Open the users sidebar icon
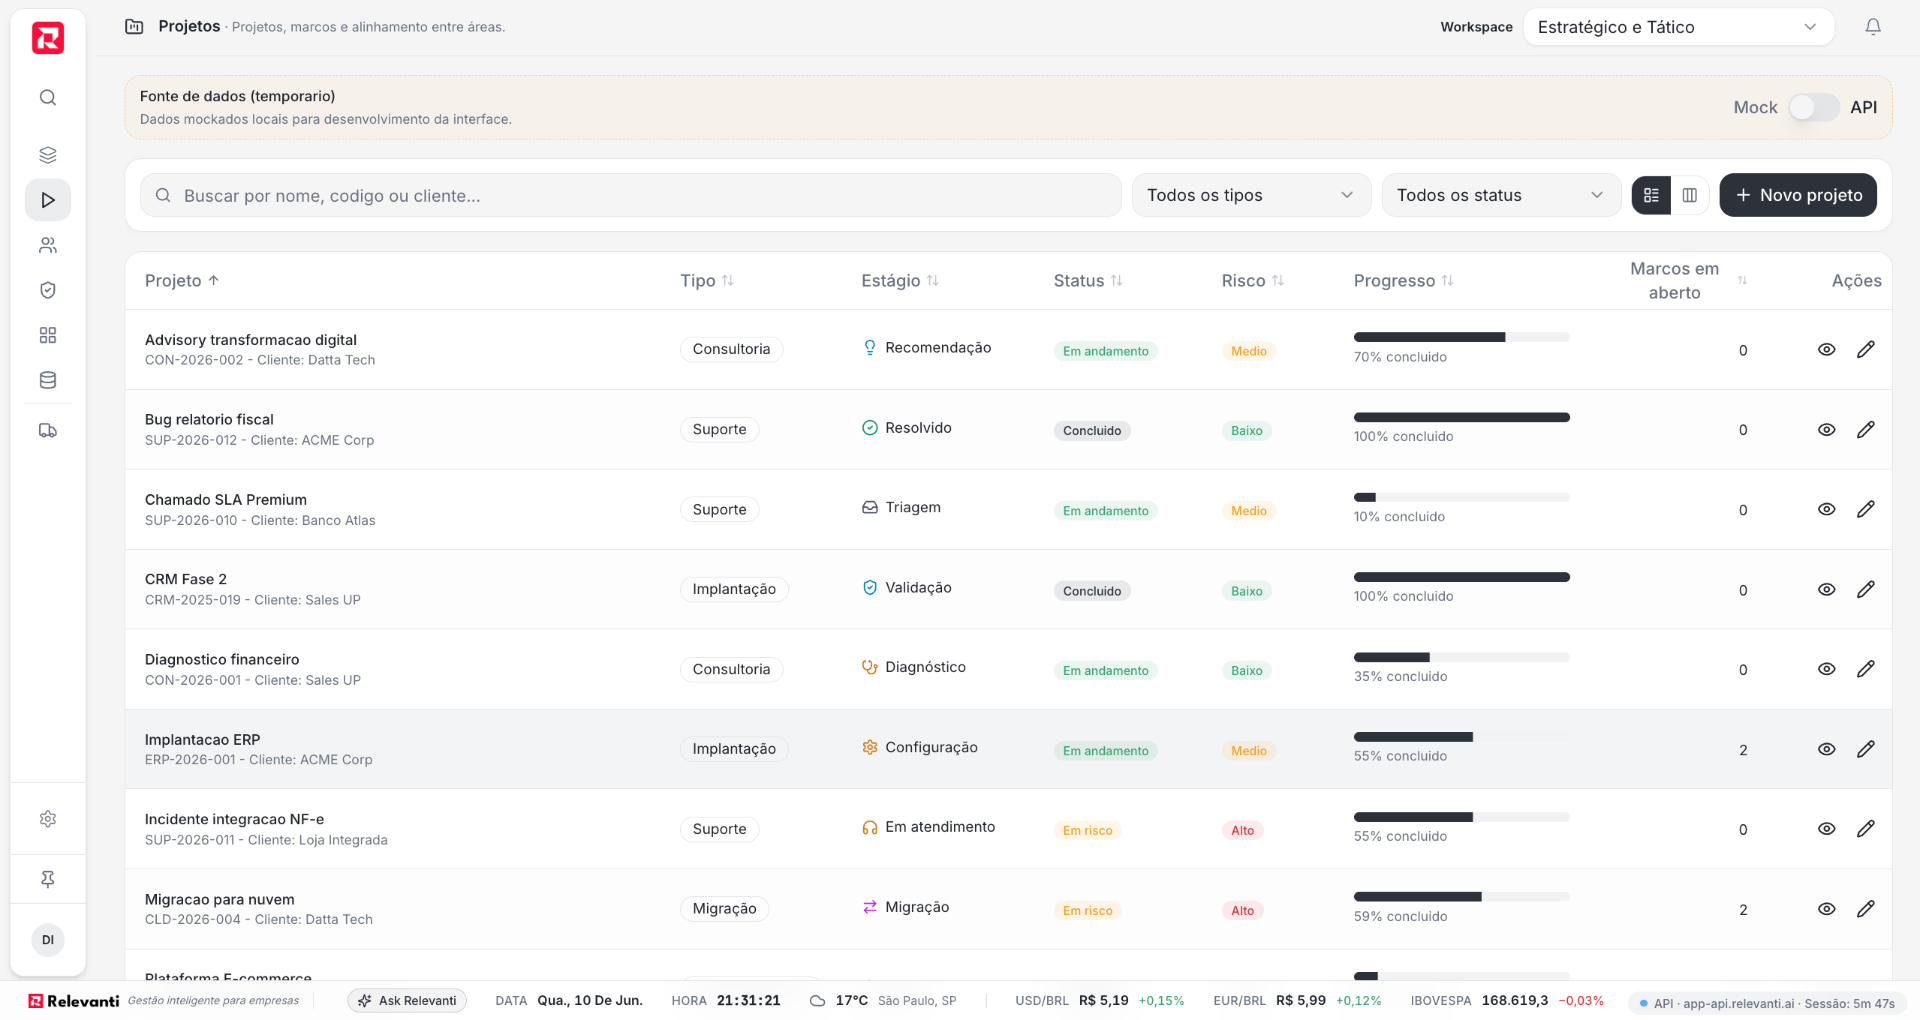The width and height of the screenshot is (1920, 1020). [x=48, y=245]
